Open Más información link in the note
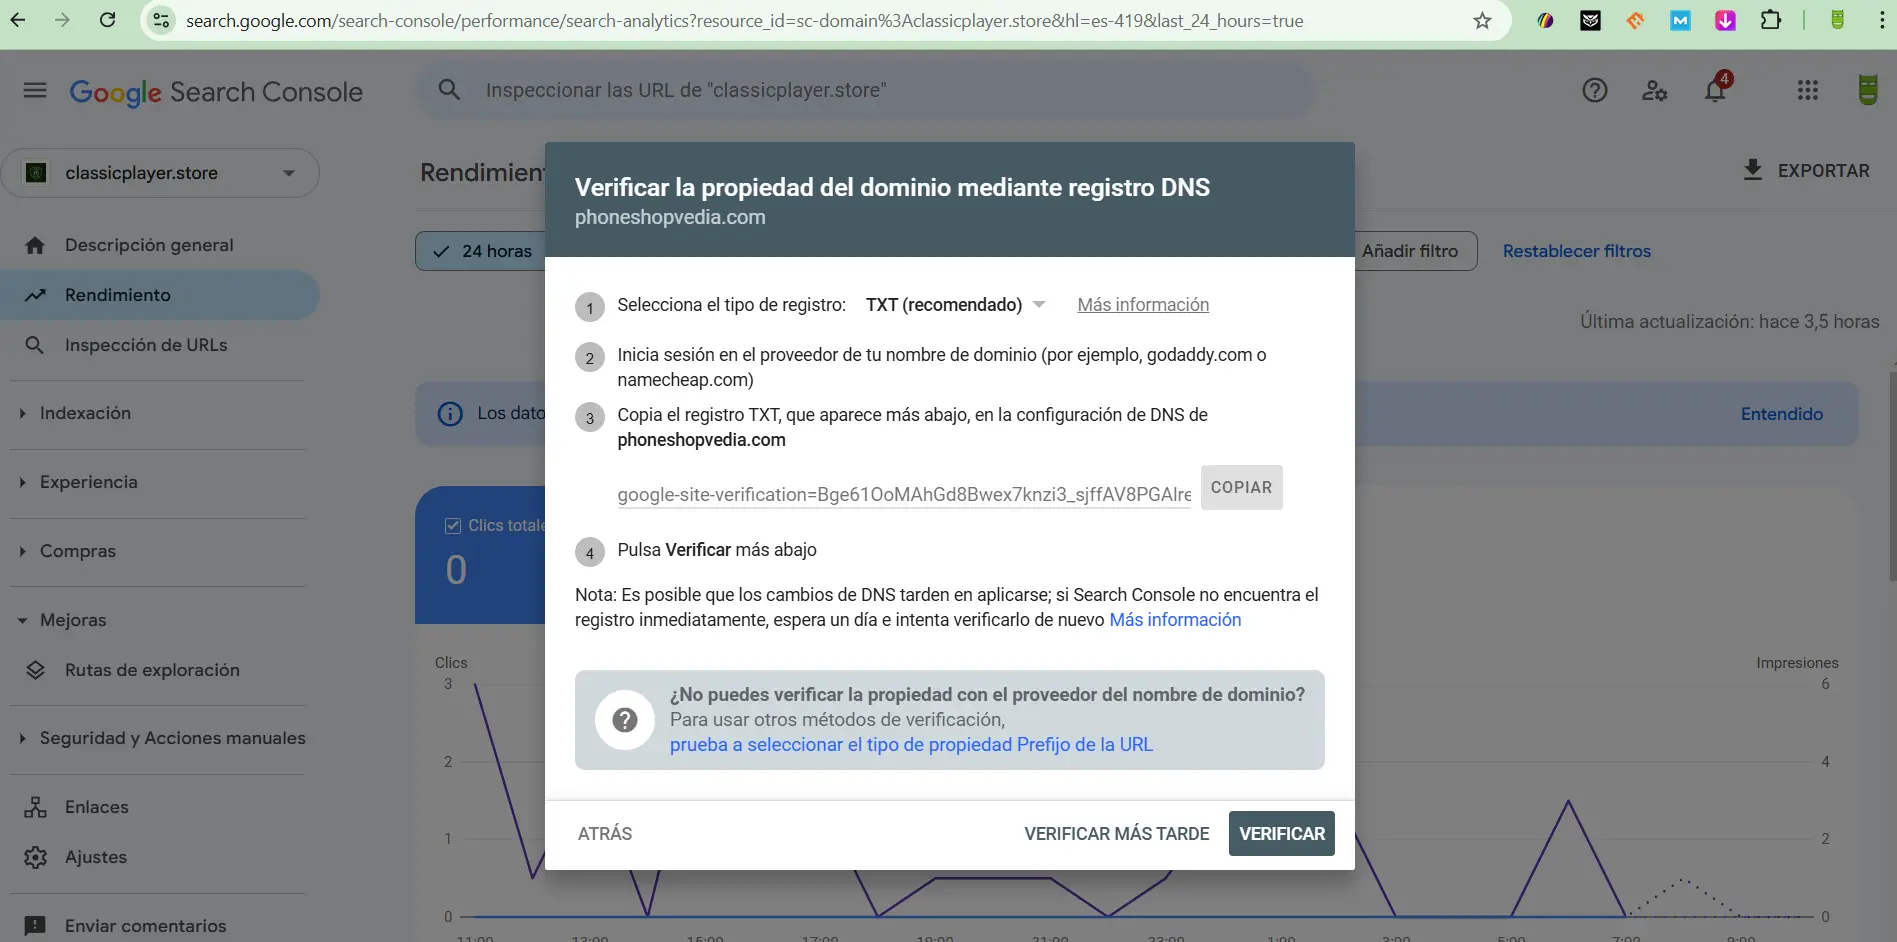 1175,620
